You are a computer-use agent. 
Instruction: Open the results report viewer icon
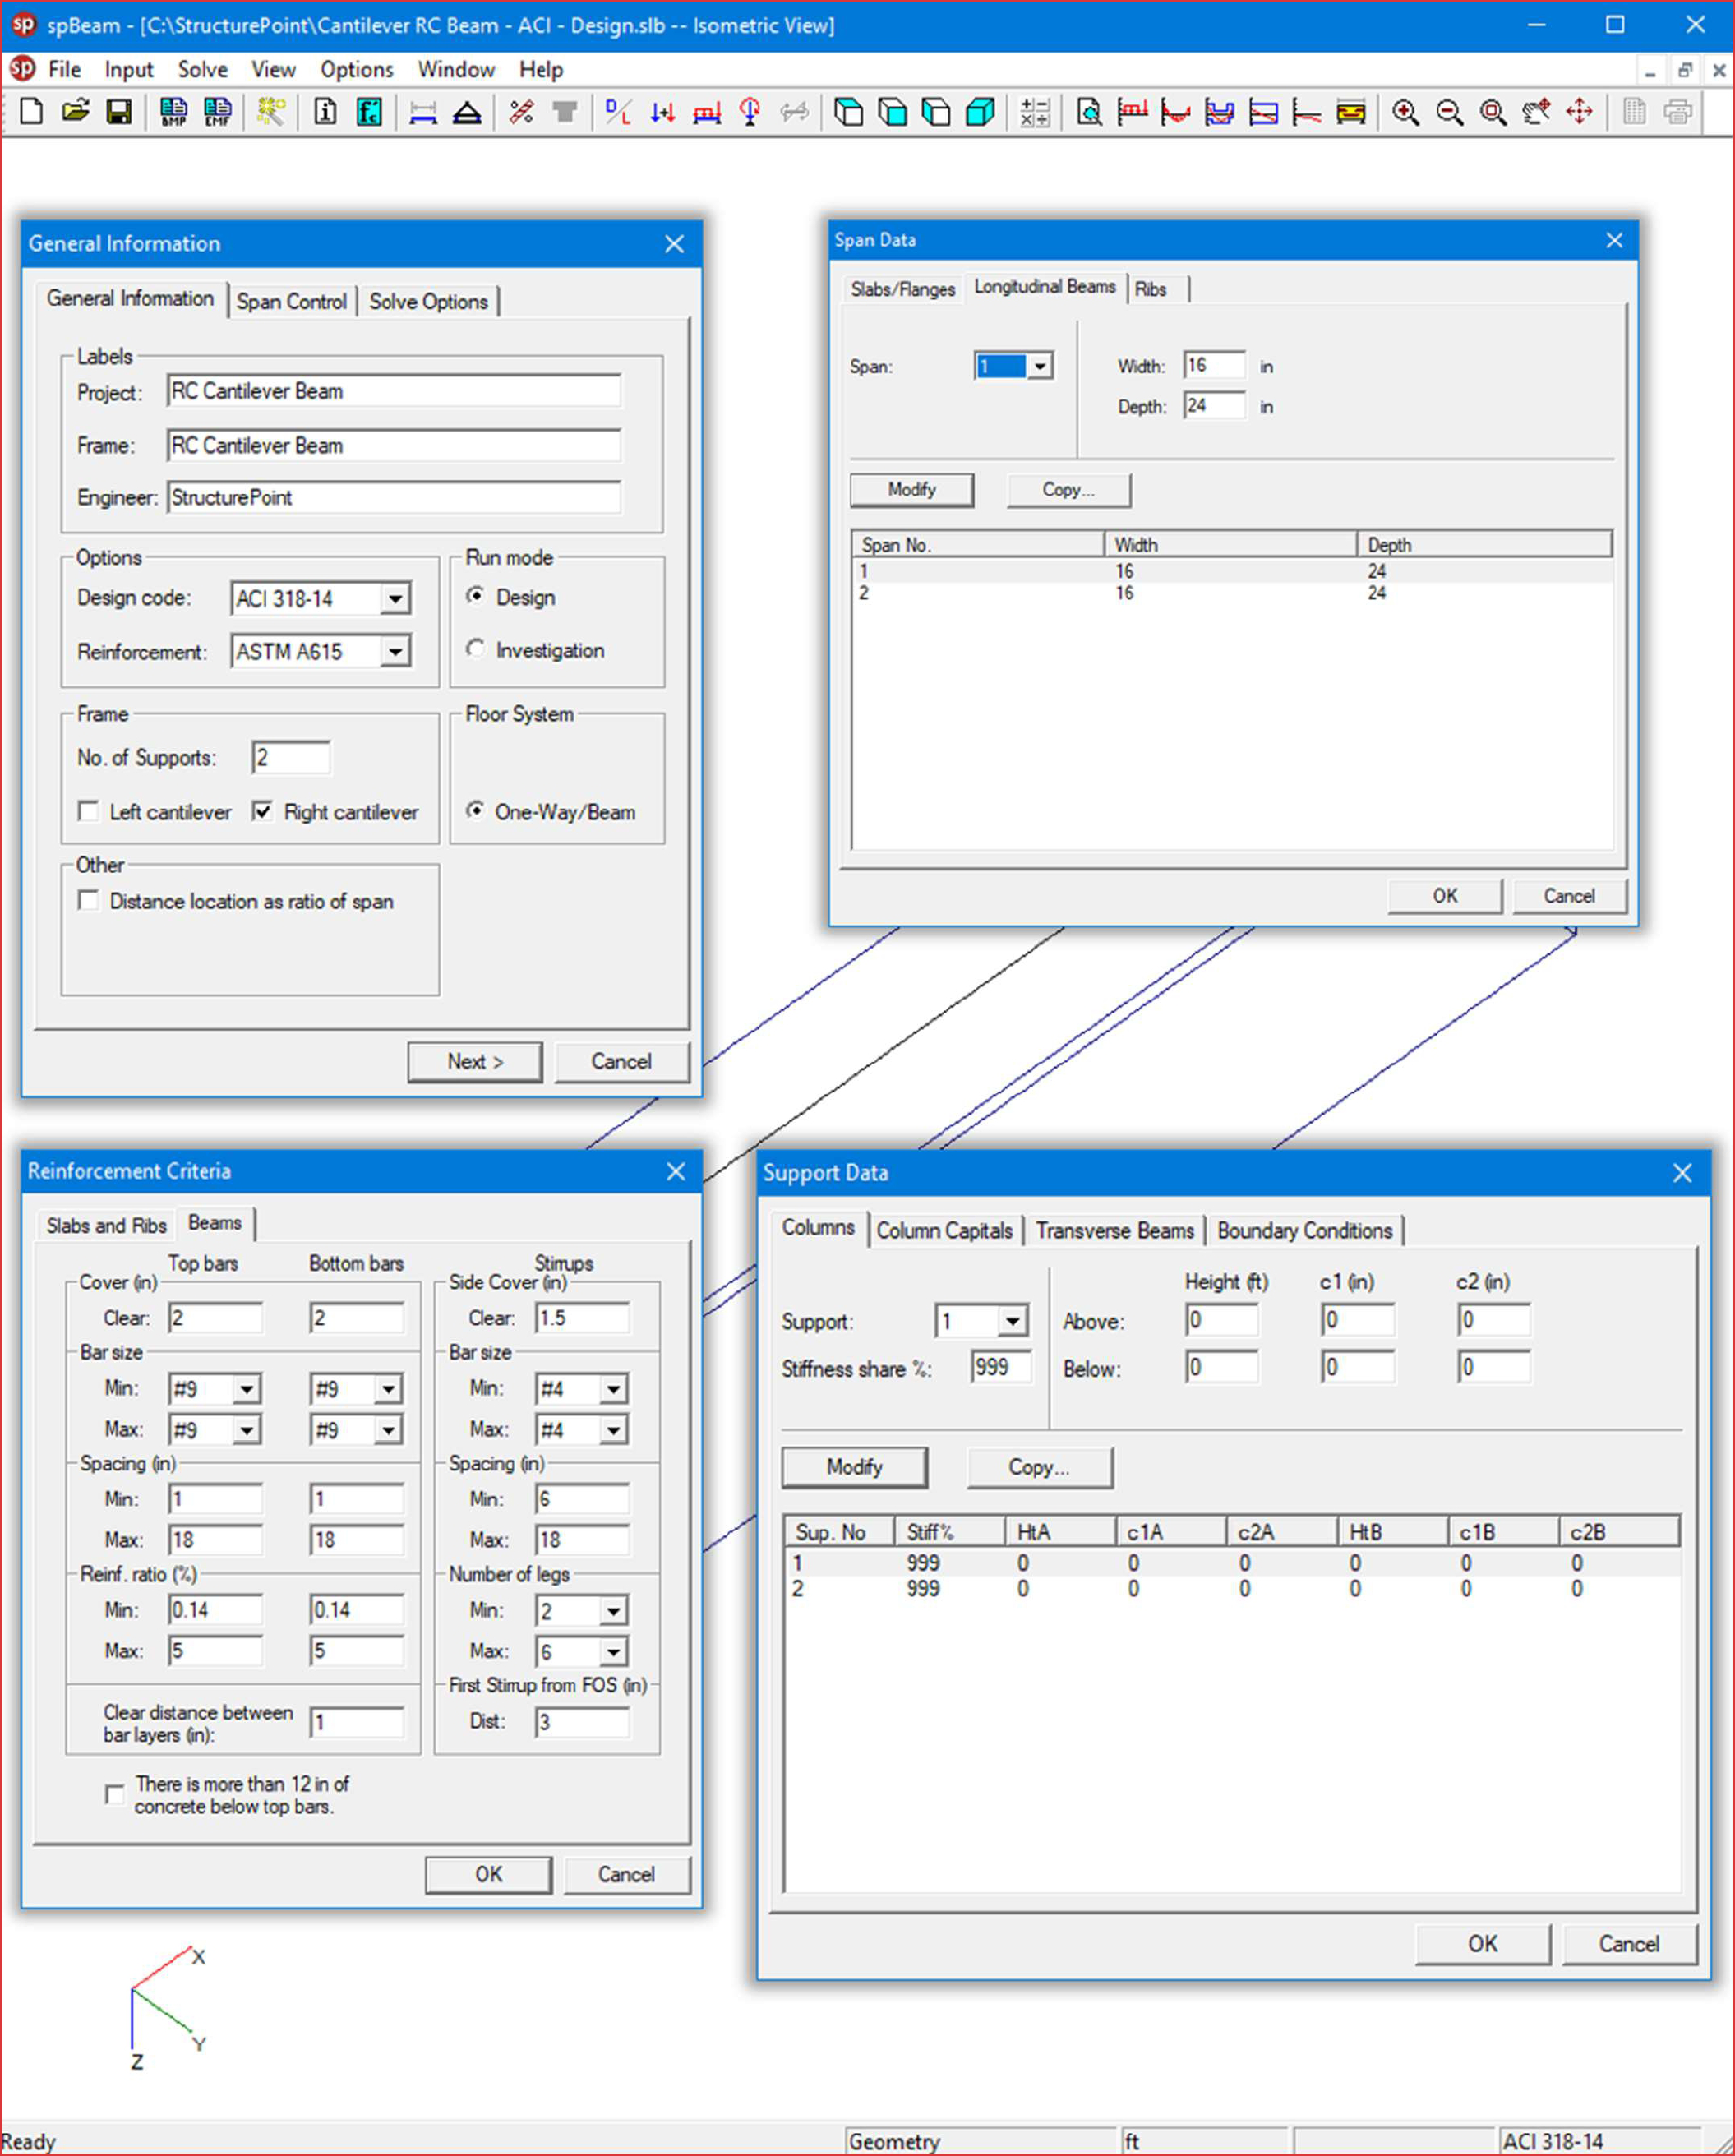[1089, 111]
